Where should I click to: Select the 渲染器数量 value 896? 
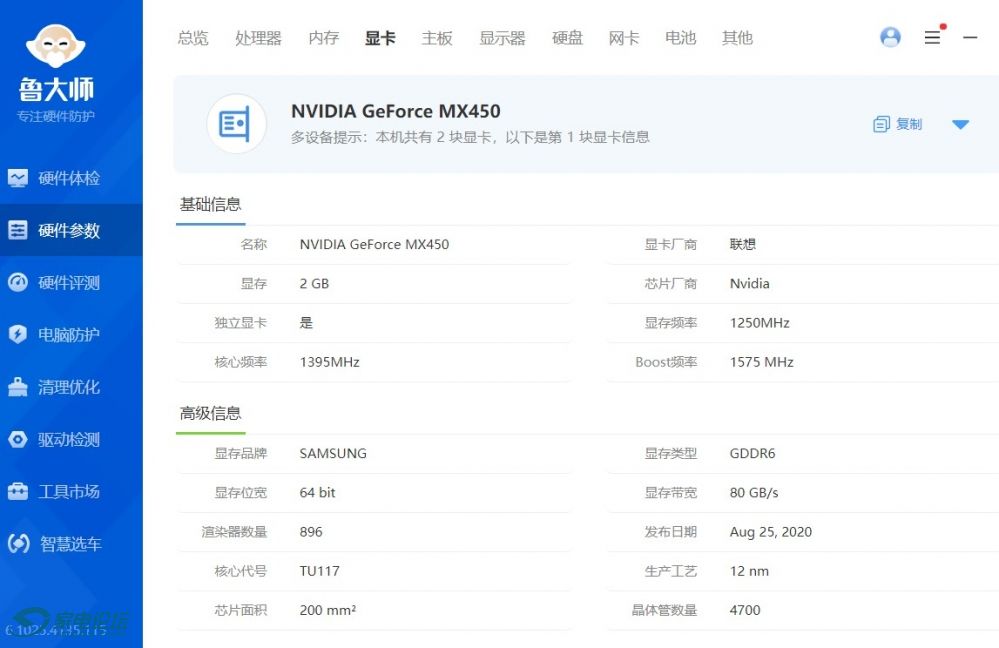coord(311,531)
